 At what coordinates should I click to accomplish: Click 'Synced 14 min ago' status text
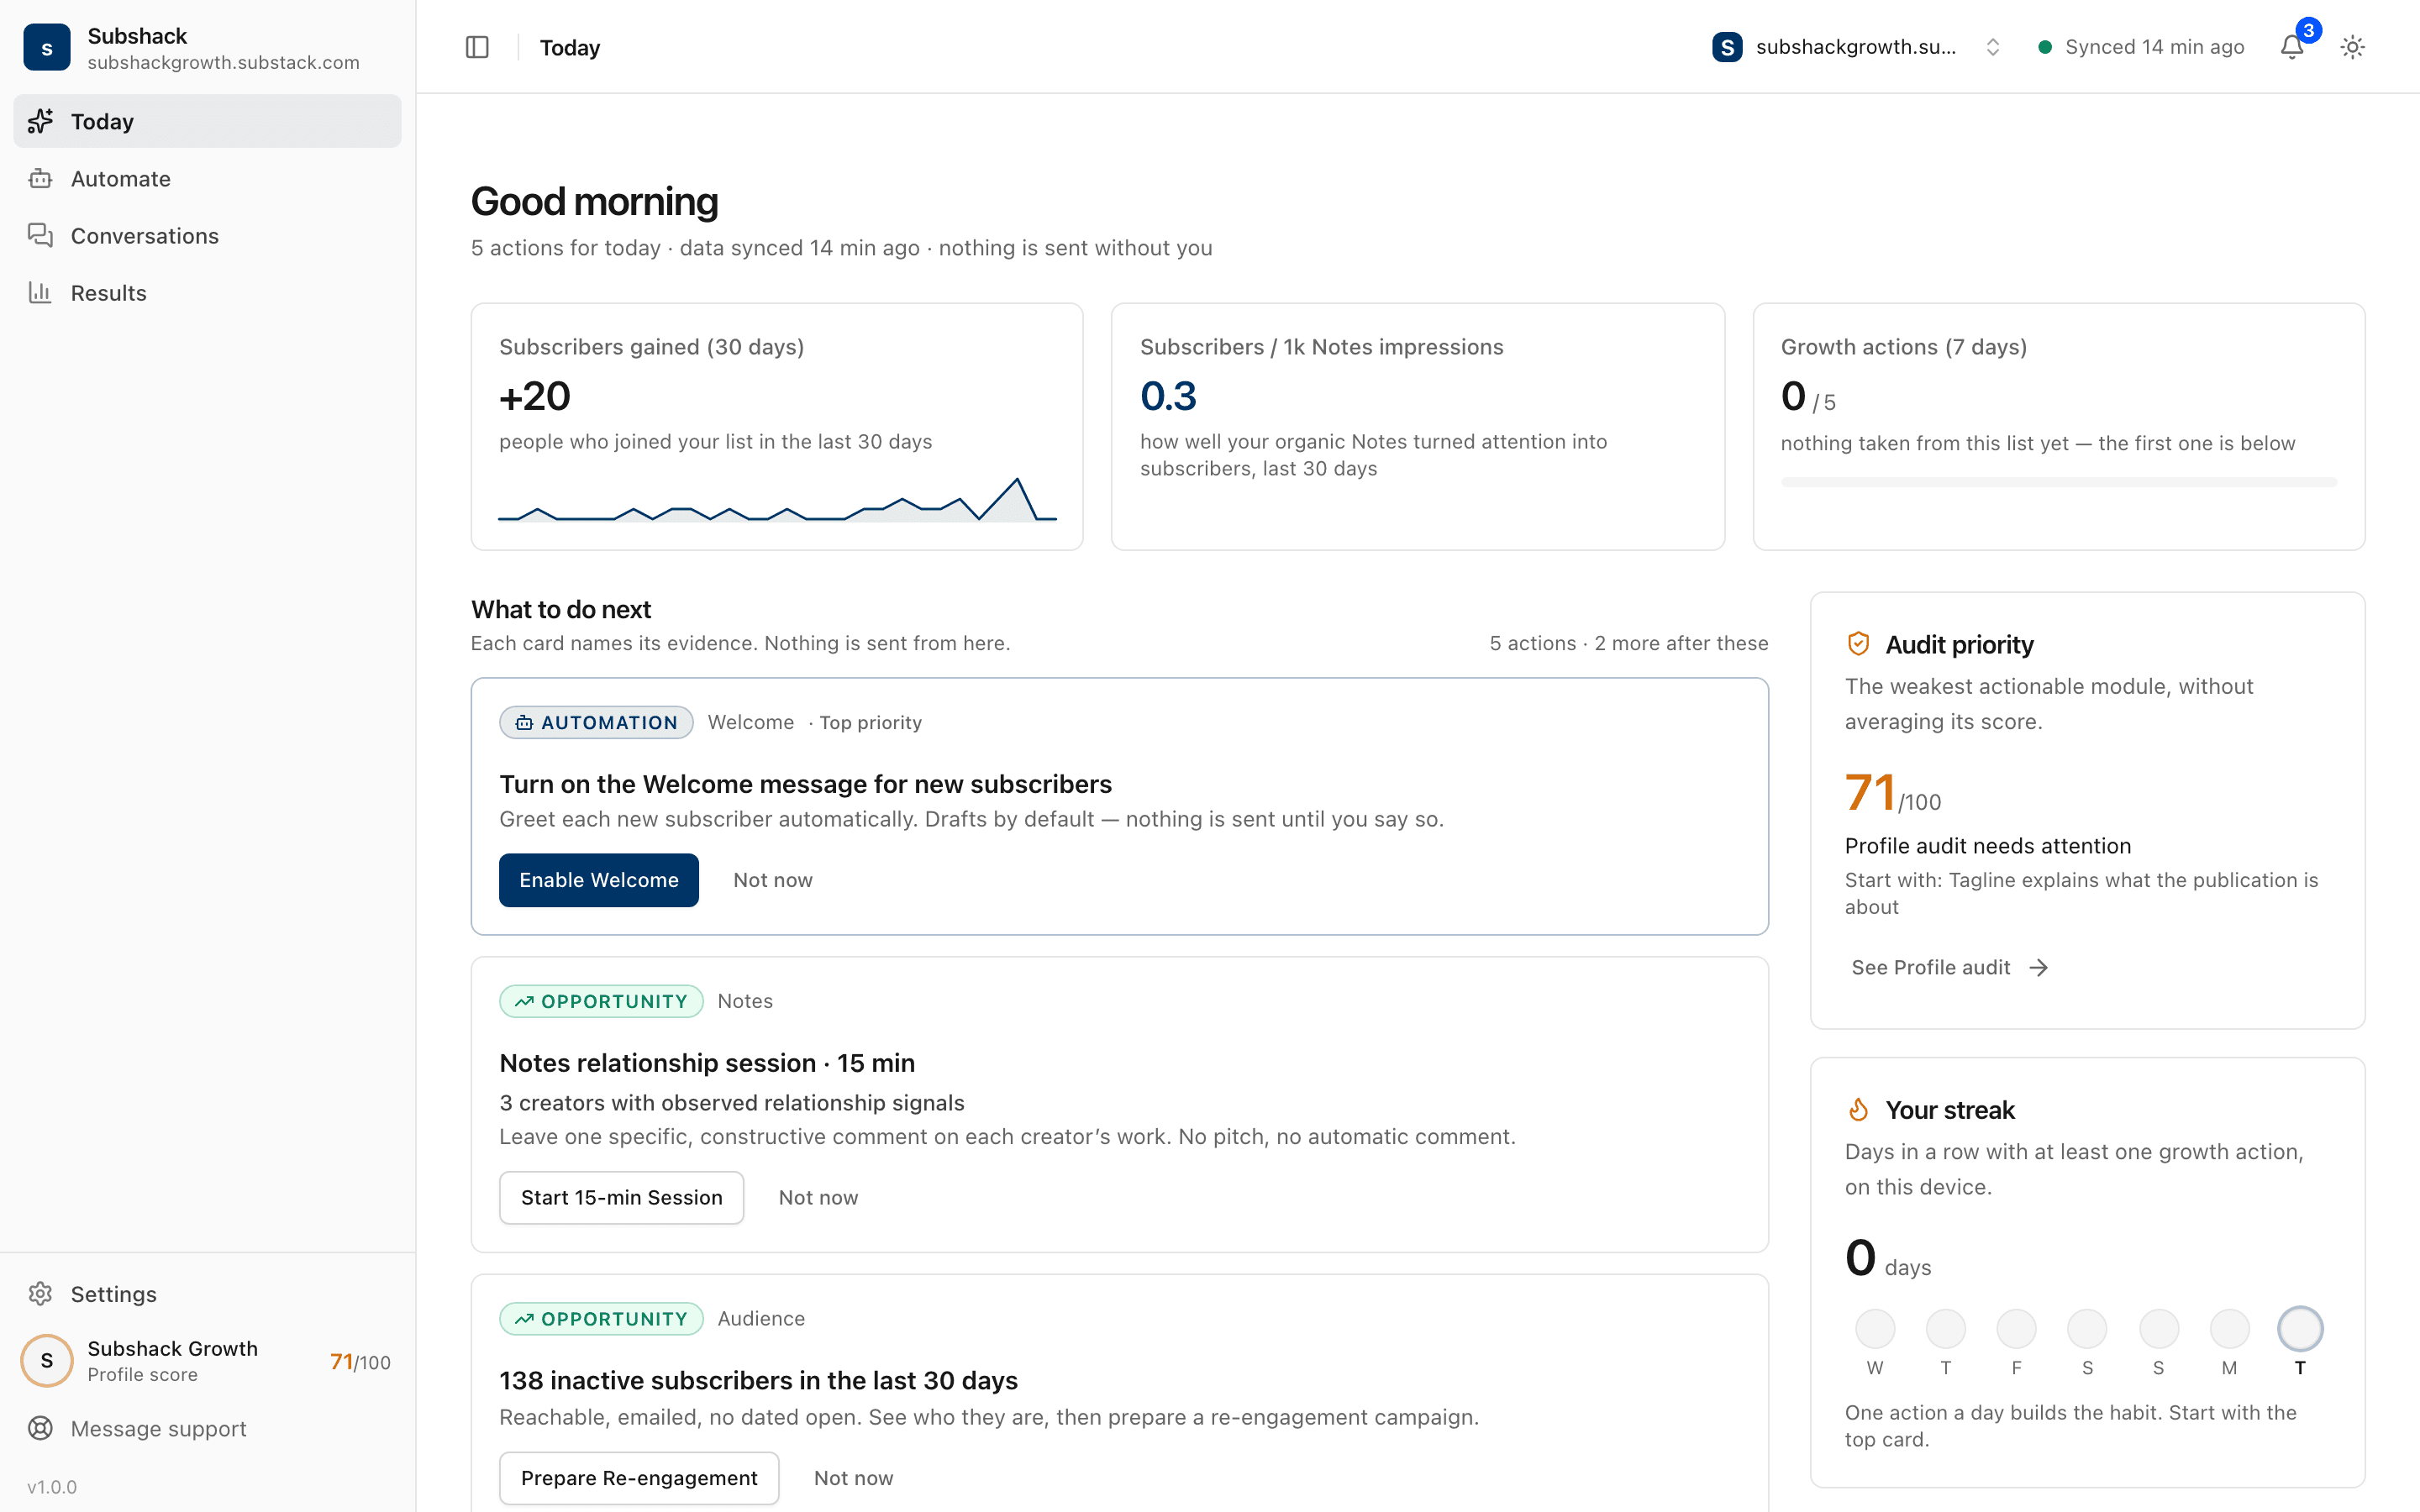click(x=2154, y=47)
